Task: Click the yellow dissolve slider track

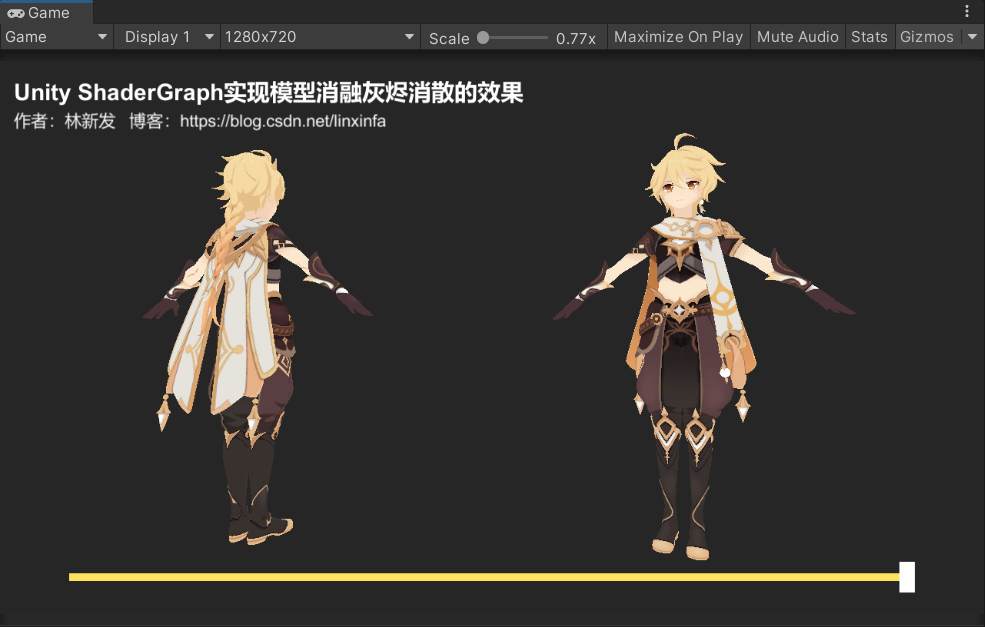Action: click(484, 577)
